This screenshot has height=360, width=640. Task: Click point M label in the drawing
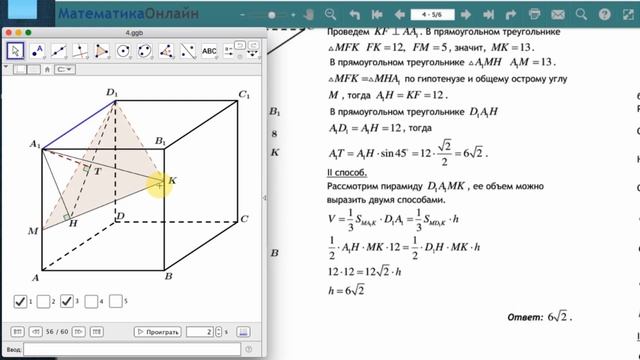(x=33, y=231)
